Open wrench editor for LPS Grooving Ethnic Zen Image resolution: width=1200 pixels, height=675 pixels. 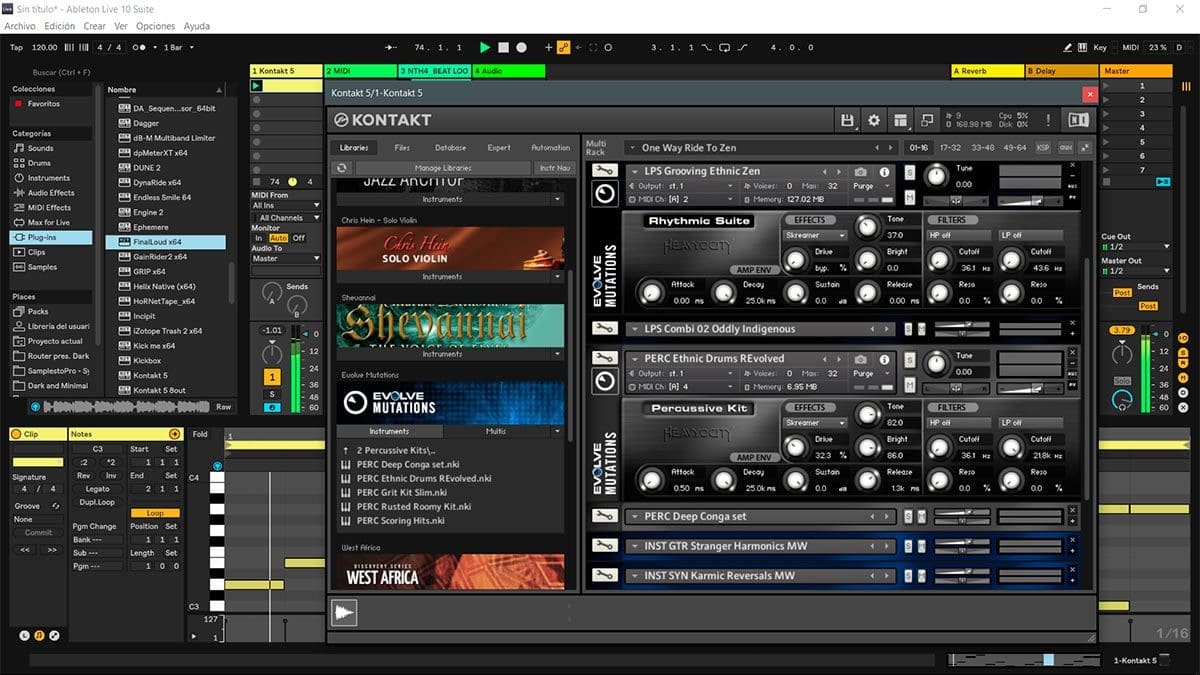604,171
